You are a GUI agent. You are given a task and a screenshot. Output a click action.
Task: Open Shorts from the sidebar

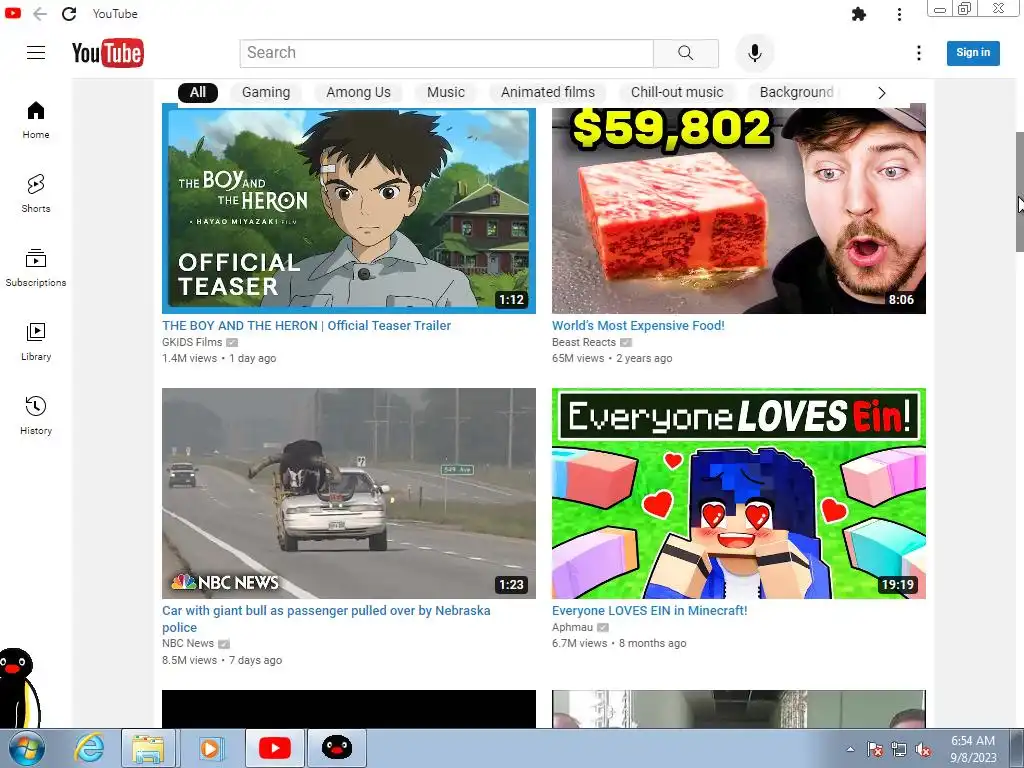tap(36, 194)
